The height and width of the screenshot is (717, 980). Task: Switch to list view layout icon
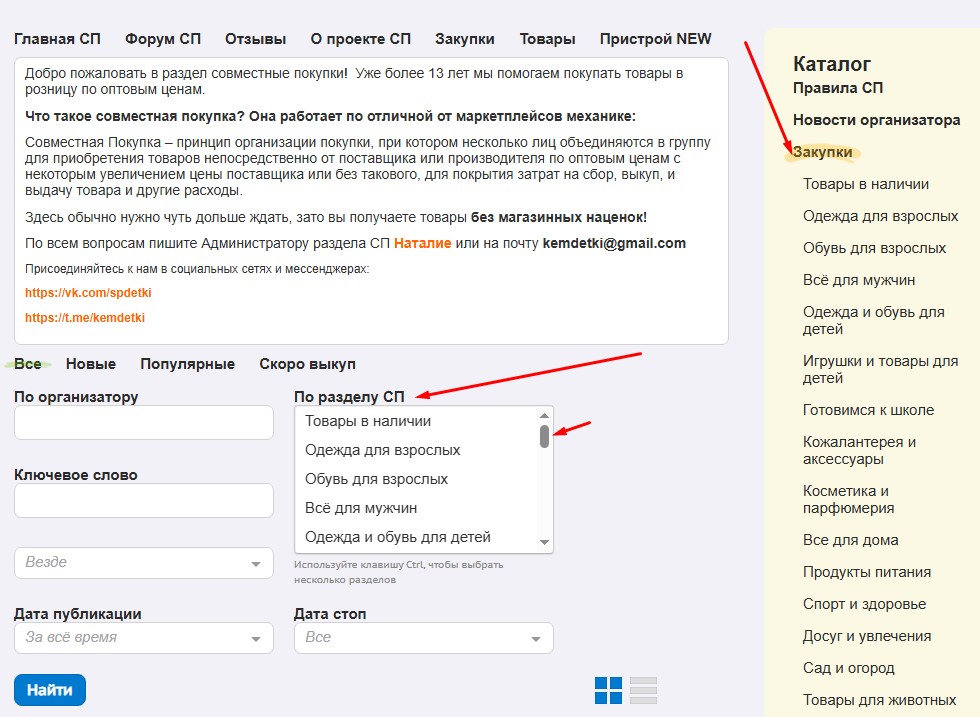tap(643, 690)
